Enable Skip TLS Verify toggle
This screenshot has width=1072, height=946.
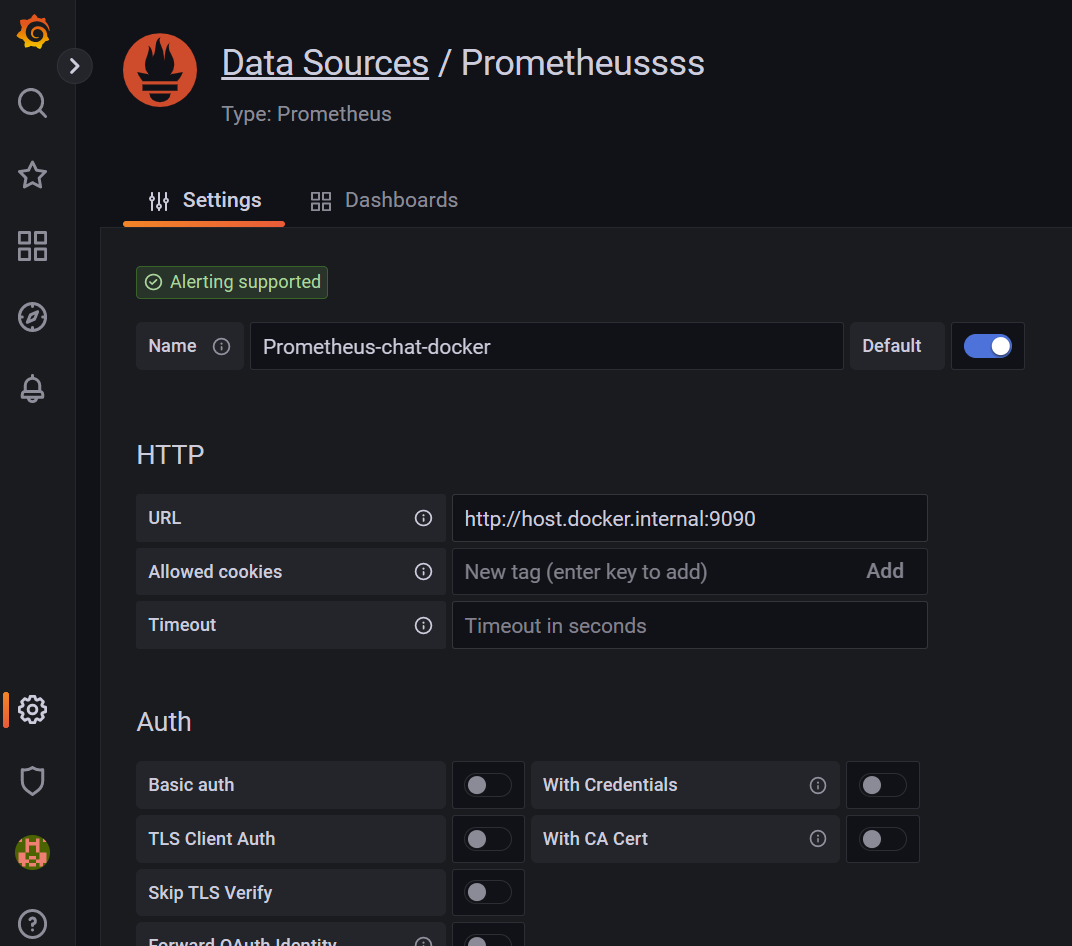(488, 892)
